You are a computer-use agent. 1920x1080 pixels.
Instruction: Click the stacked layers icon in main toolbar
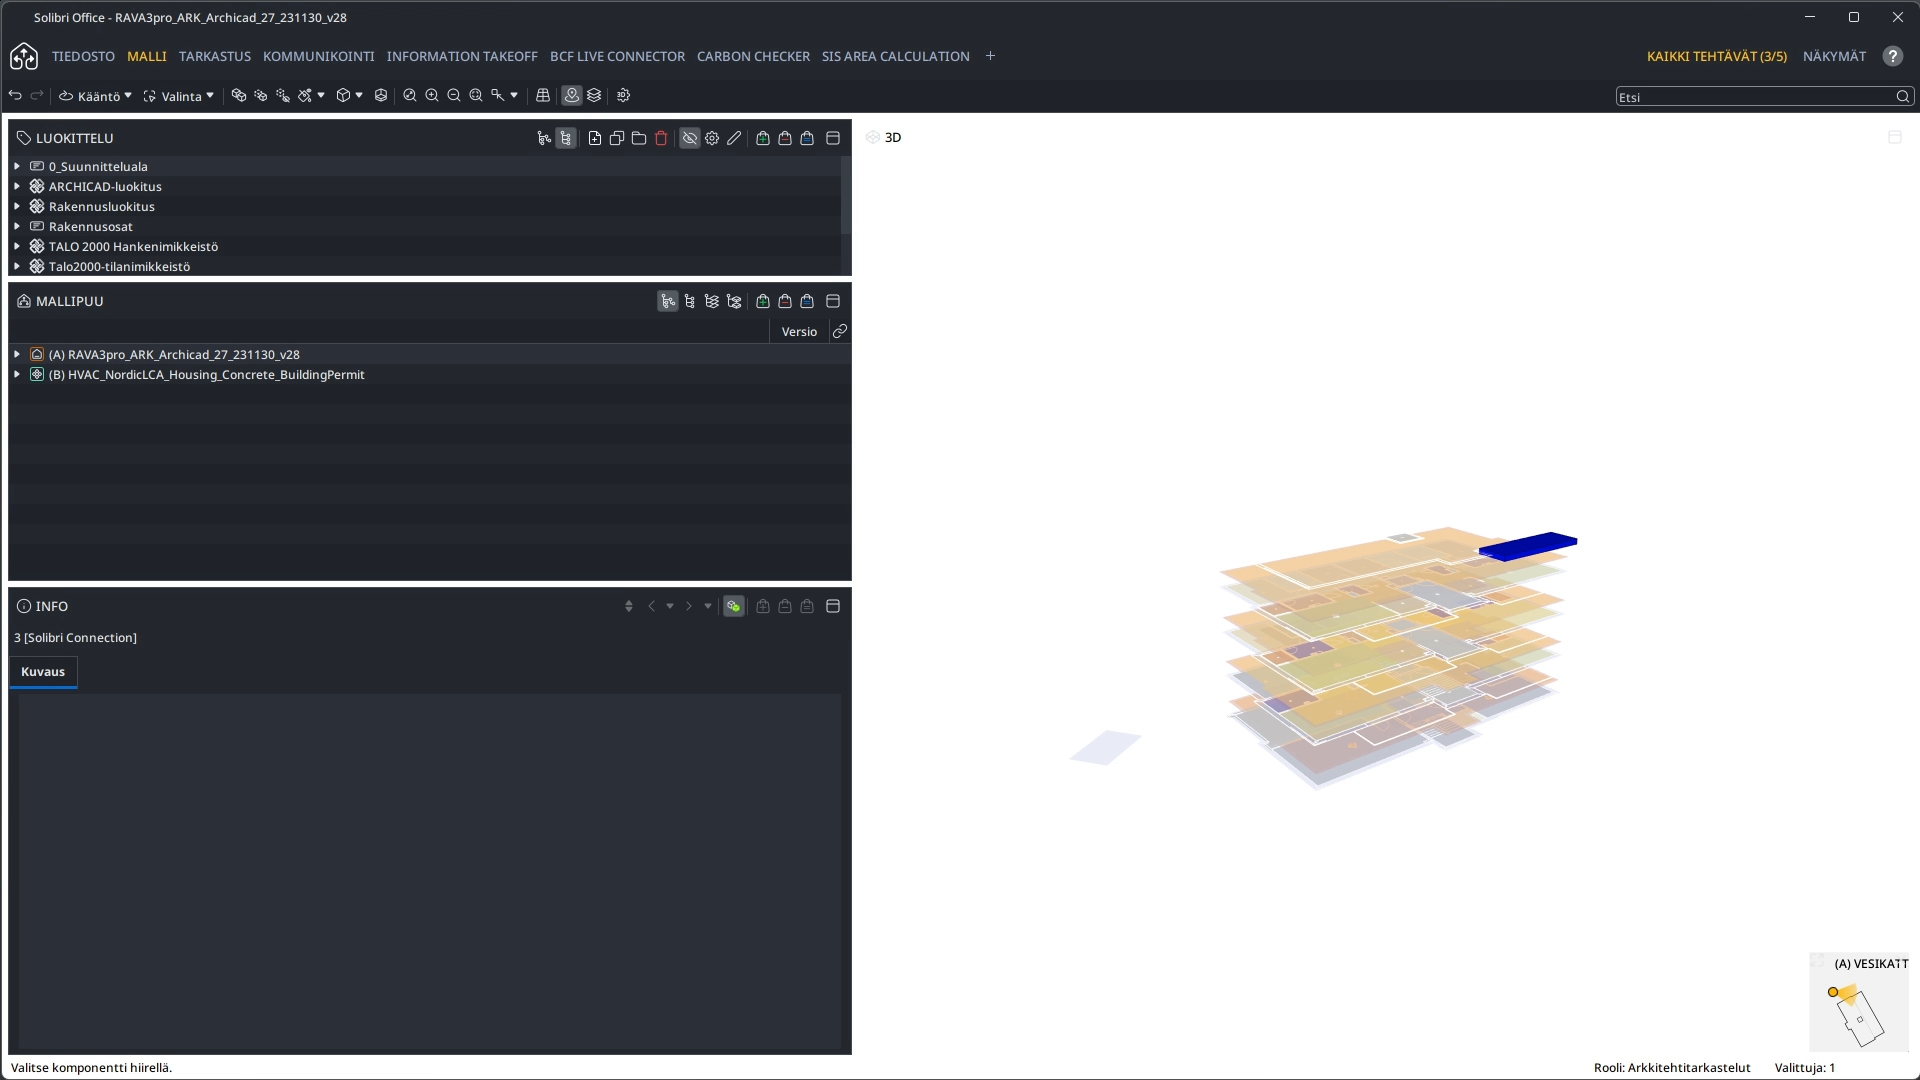pyautogui.click(x=594, y=96)
